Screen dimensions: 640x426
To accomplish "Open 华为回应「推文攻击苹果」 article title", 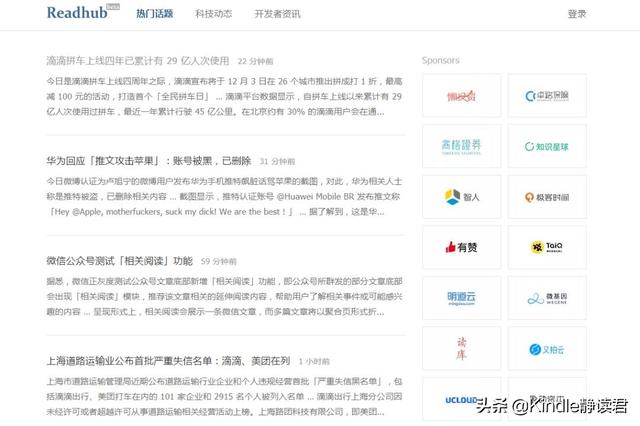I will 149,161.
